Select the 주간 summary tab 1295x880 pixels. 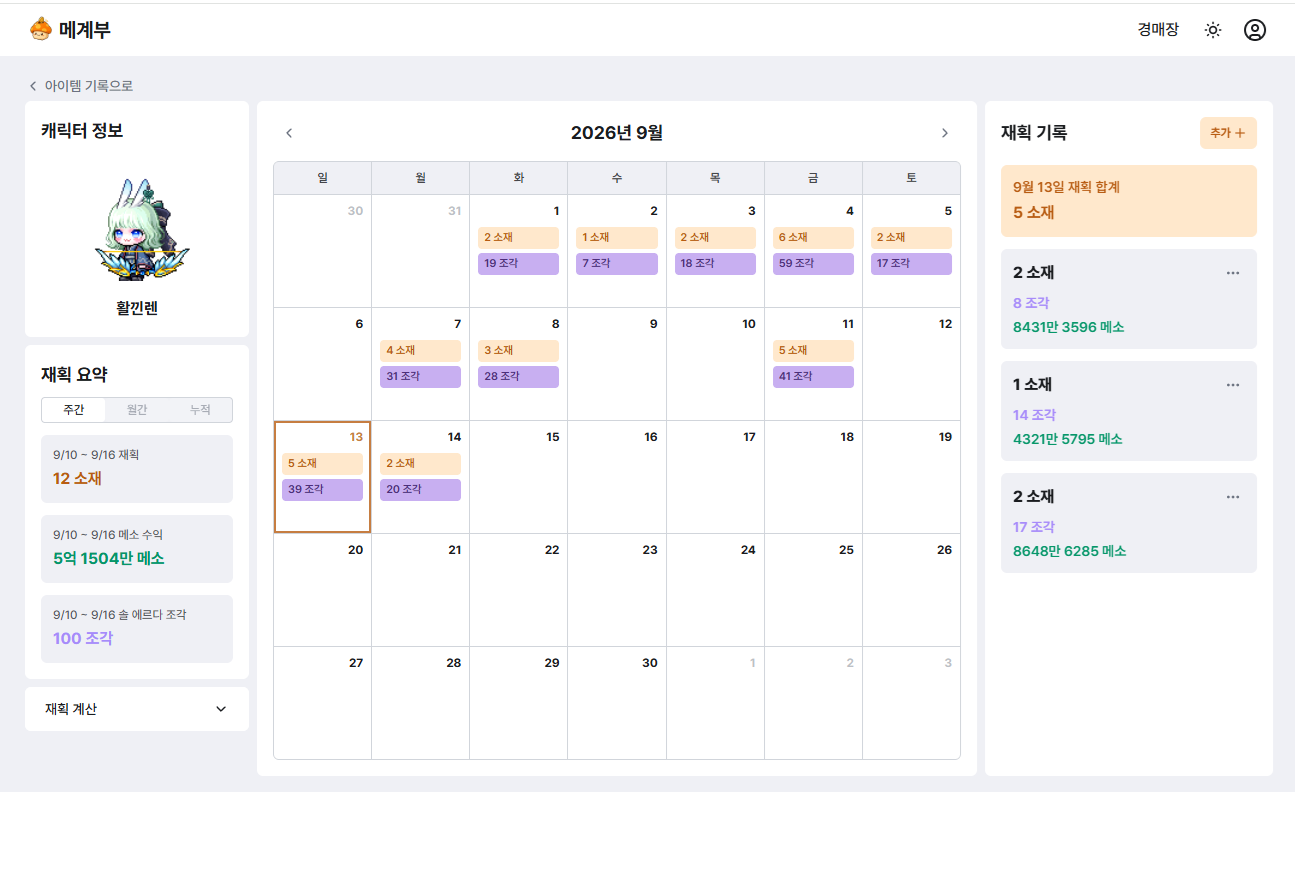(x=73, y=410)
